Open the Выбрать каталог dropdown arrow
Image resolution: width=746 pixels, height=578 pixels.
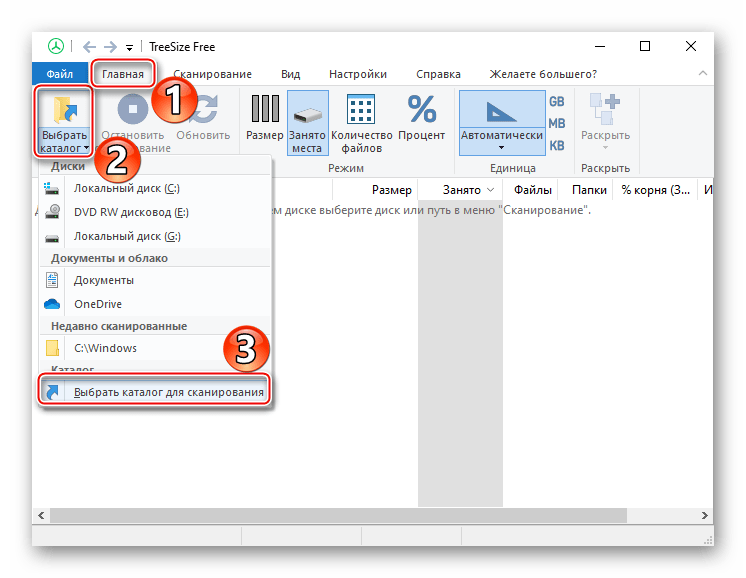[87, 148]
